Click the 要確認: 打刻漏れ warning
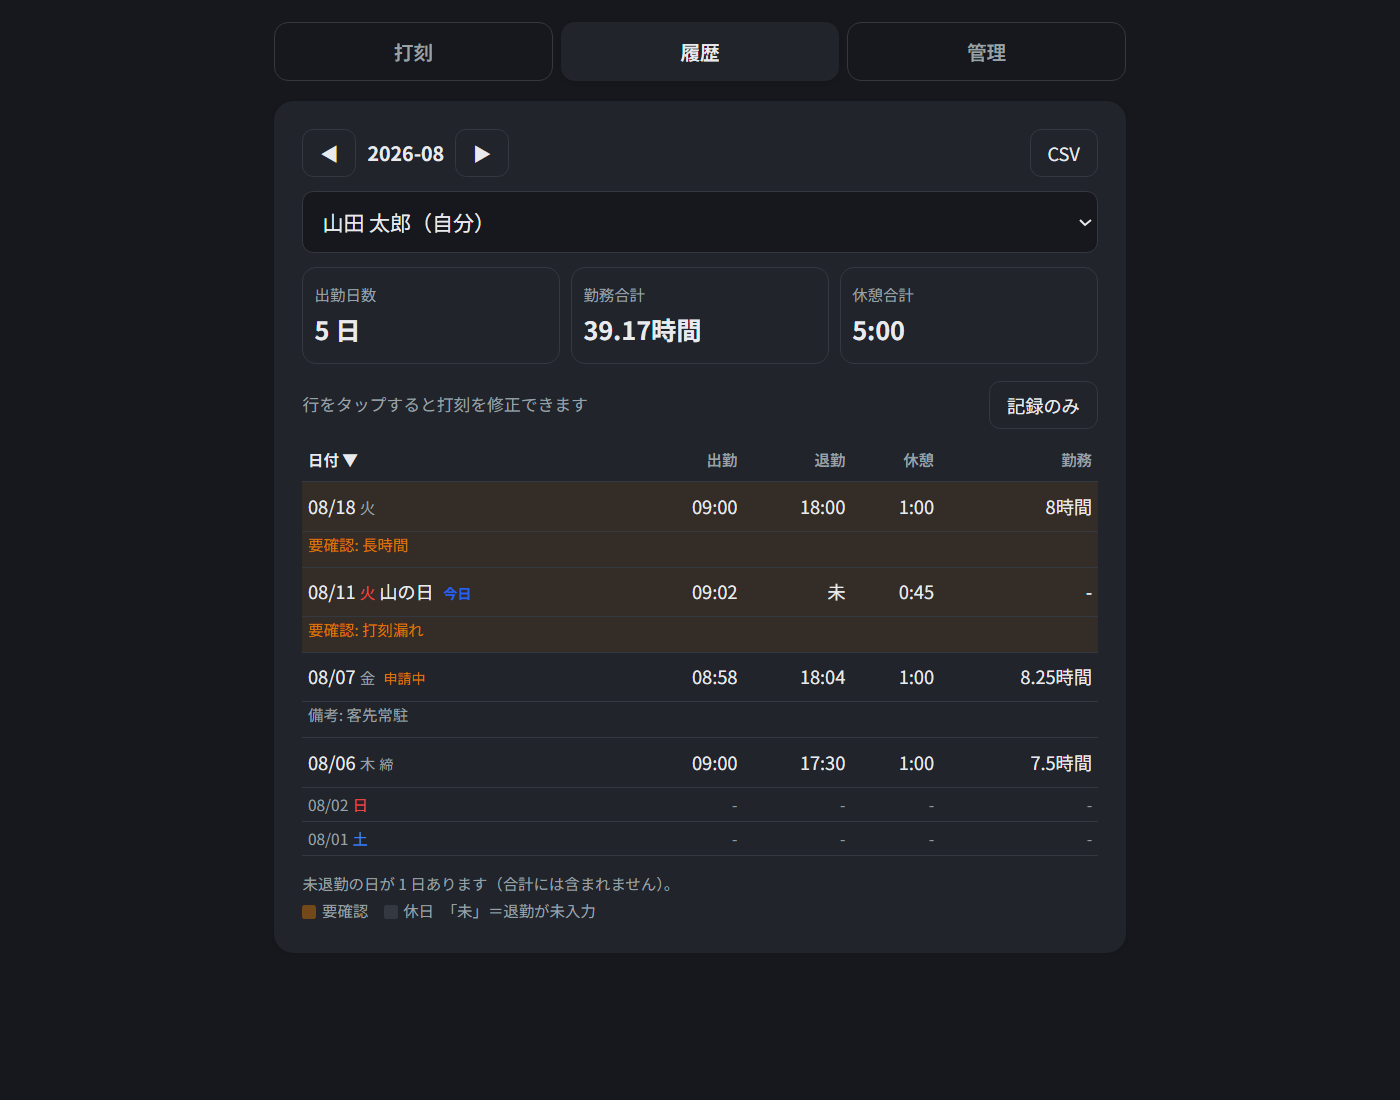 [366, 630]
